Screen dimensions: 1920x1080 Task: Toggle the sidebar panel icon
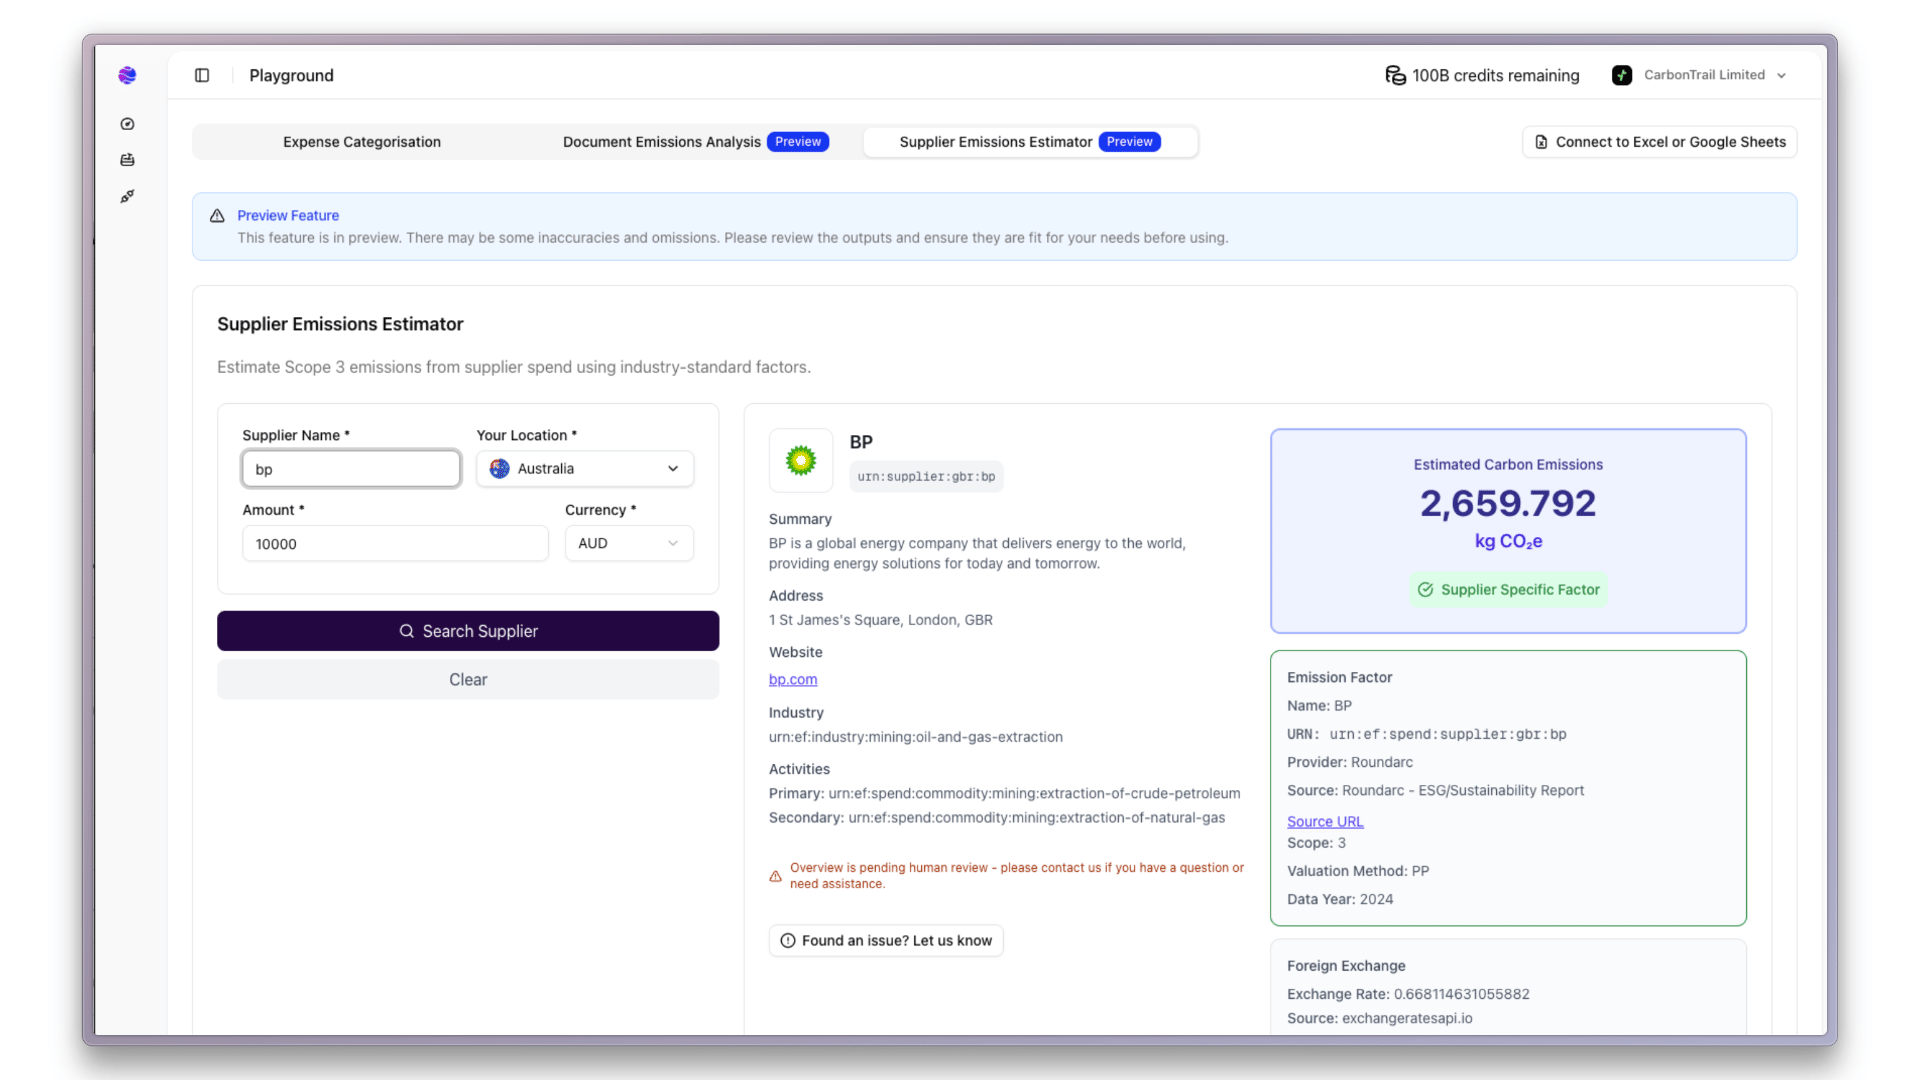pyautogui.click(x=202, y=75)
